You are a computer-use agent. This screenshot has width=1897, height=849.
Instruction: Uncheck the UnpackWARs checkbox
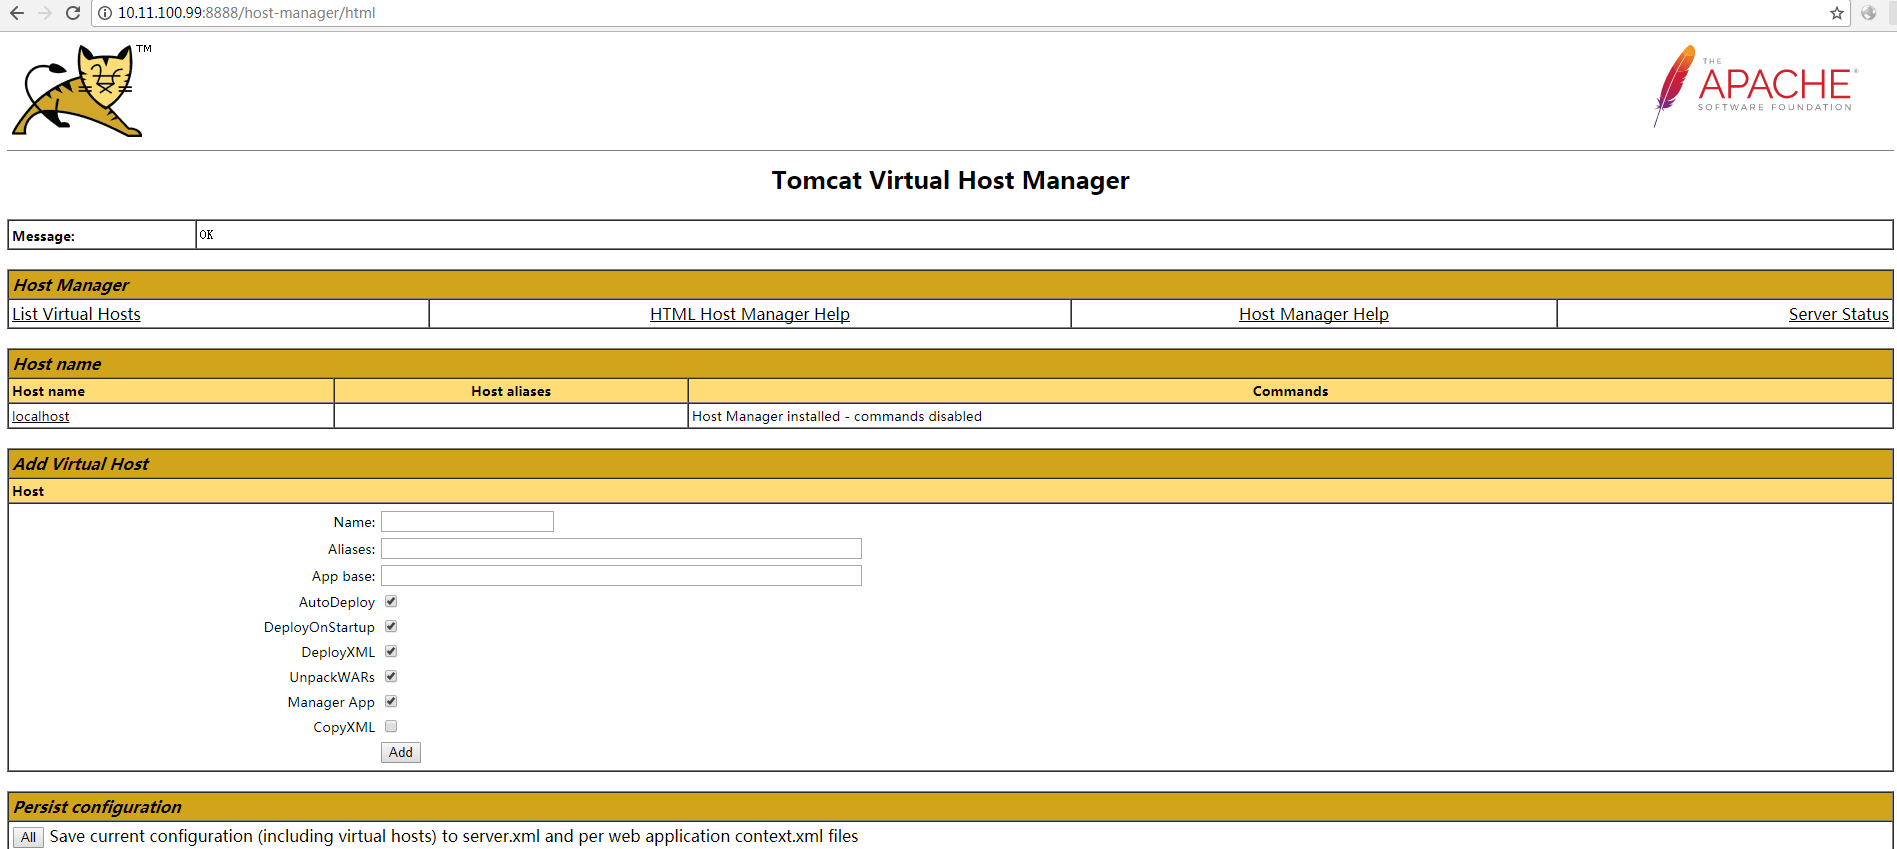click(391, 676)
